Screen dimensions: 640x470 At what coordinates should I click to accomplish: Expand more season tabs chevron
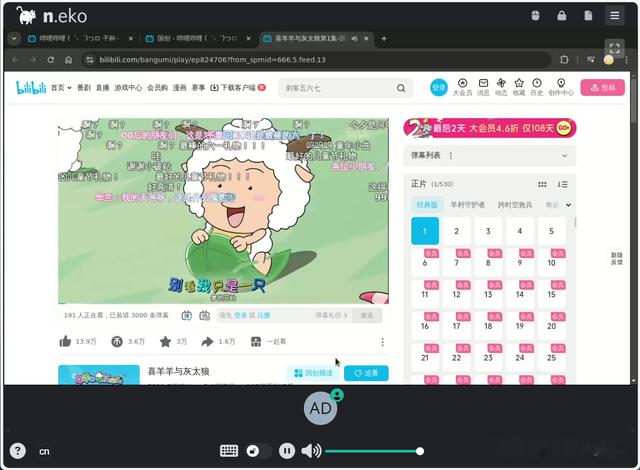coord(568,205)
